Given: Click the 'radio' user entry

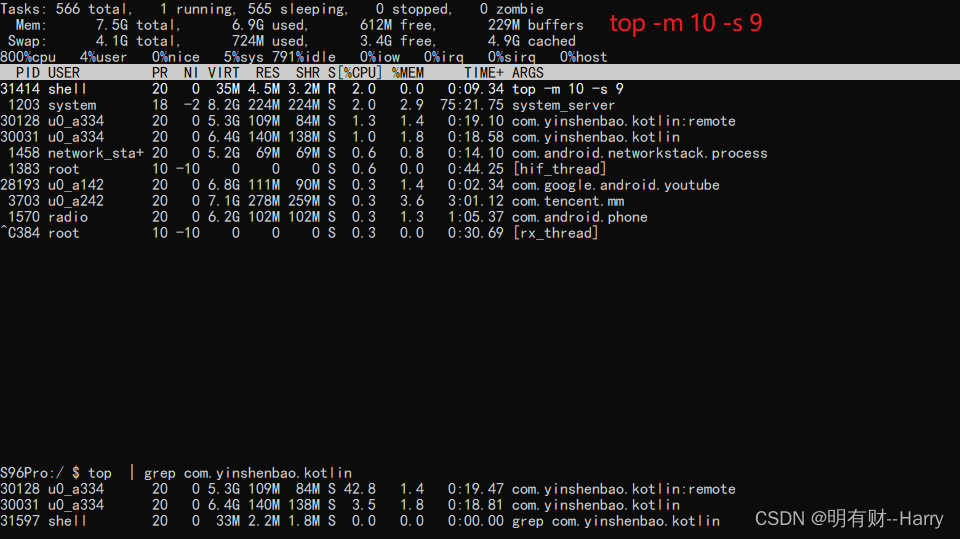Looking at the screenshot, I should (x=67, y=217).
